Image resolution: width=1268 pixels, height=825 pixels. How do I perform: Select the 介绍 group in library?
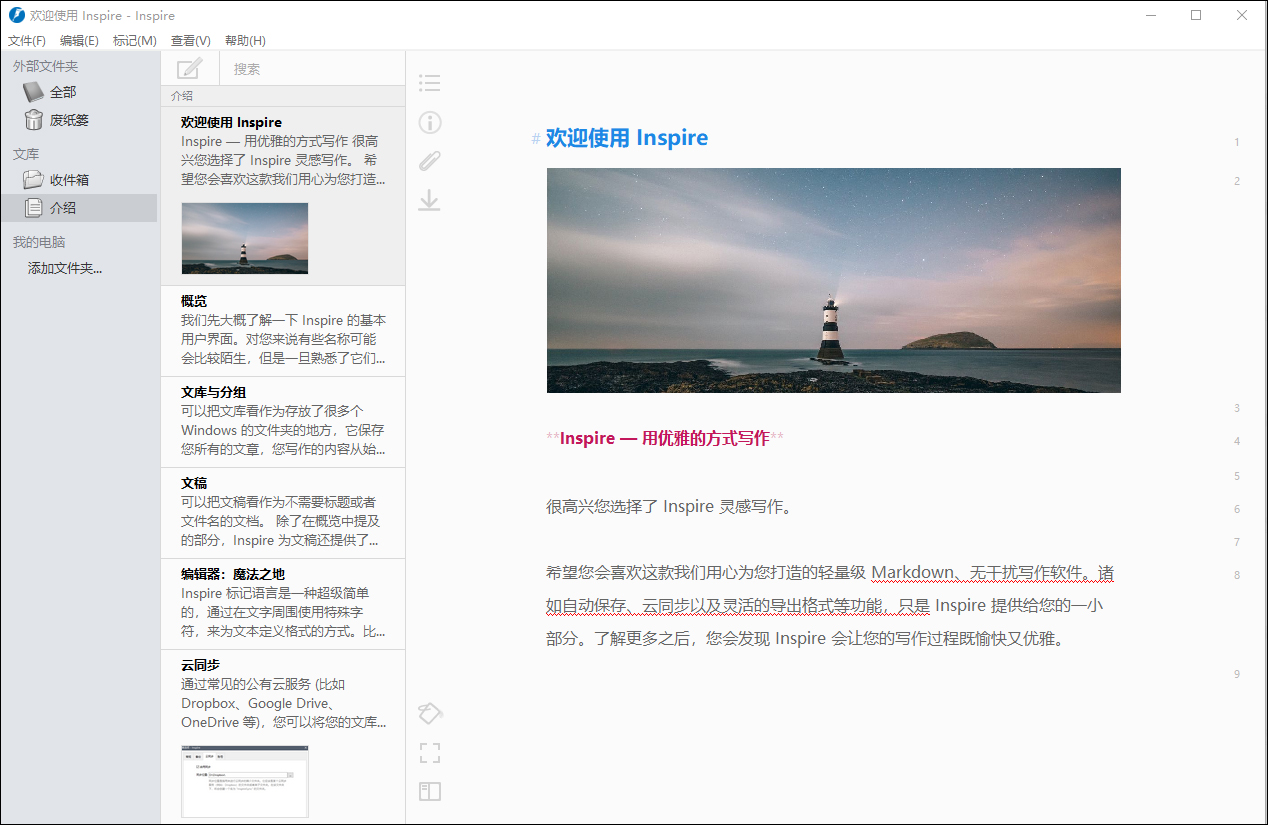click(x=78, y=208)
